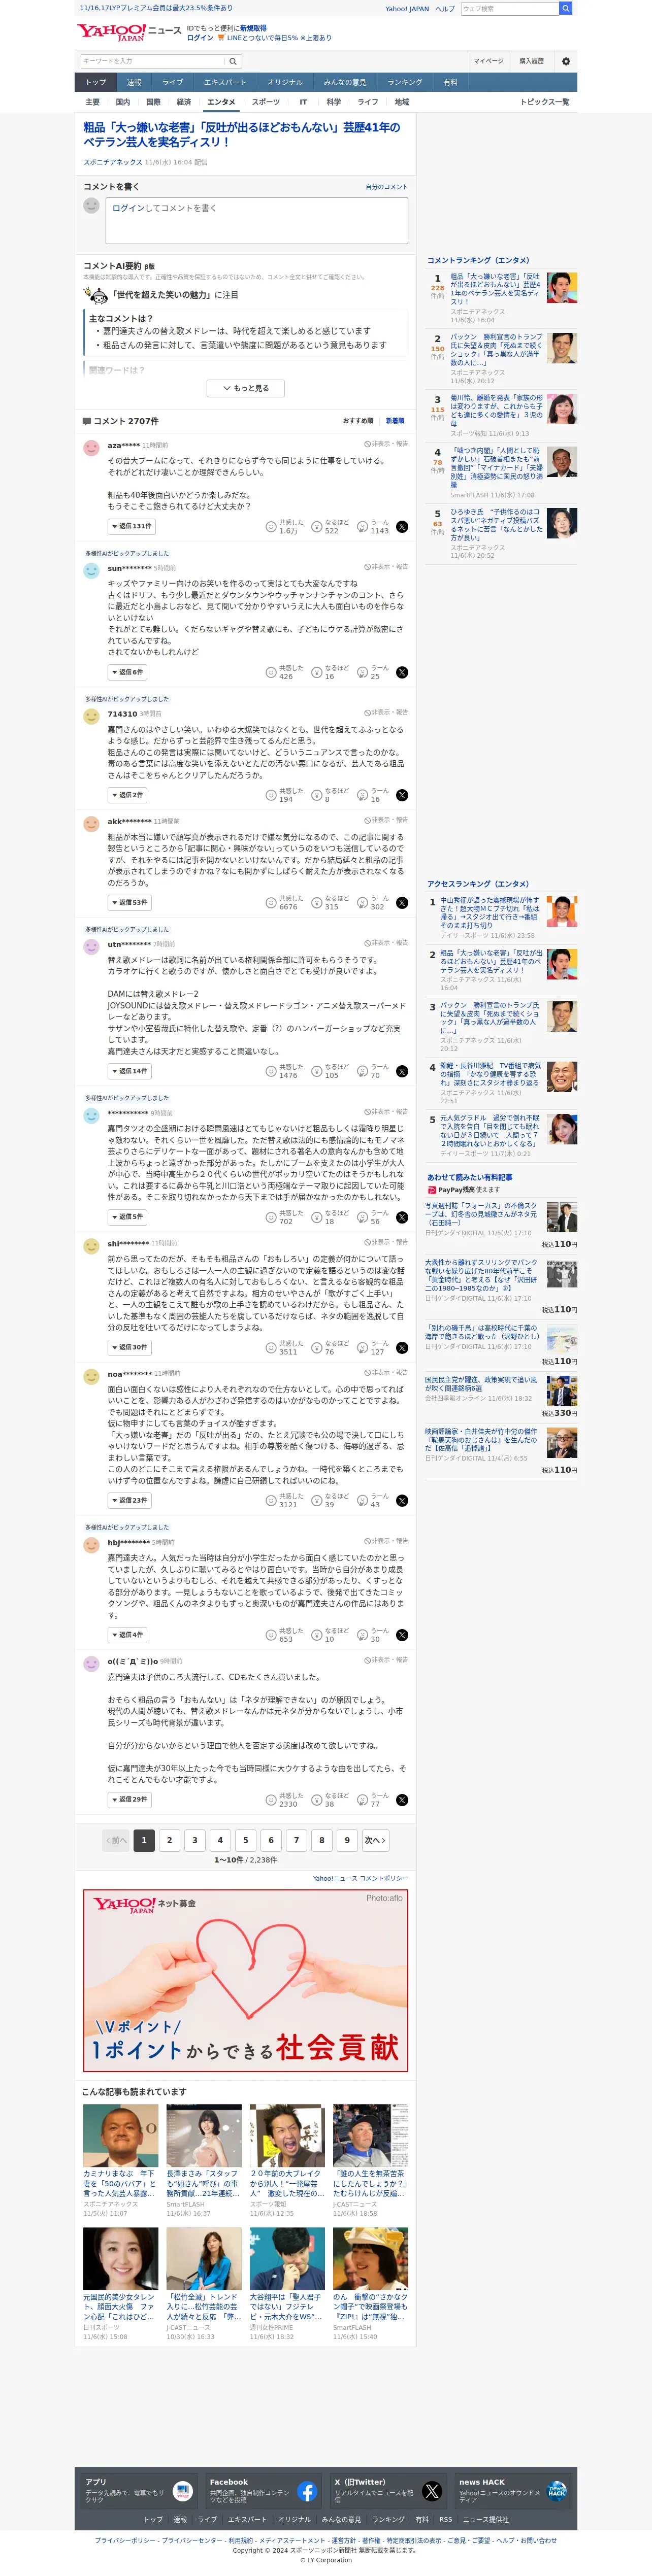This screenshot has width=652, height=2576.
Task: Click the keyword search magnifier icon
Action: point(233,61)
